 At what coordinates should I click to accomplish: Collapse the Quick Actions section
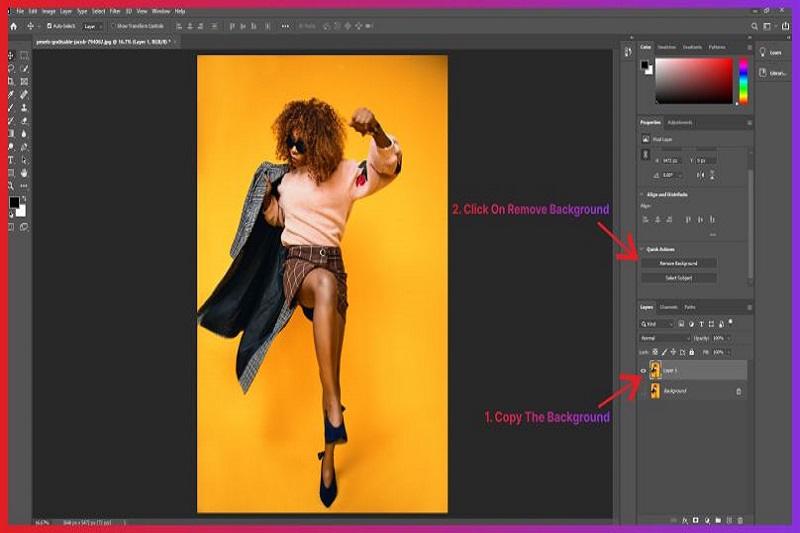(642, 249)
